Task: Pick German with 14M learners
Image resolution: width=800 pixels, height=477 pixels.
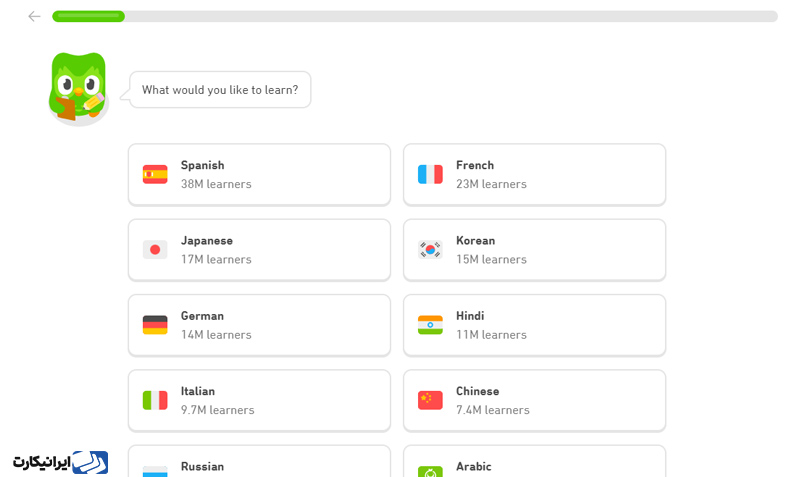Action: 259,325
